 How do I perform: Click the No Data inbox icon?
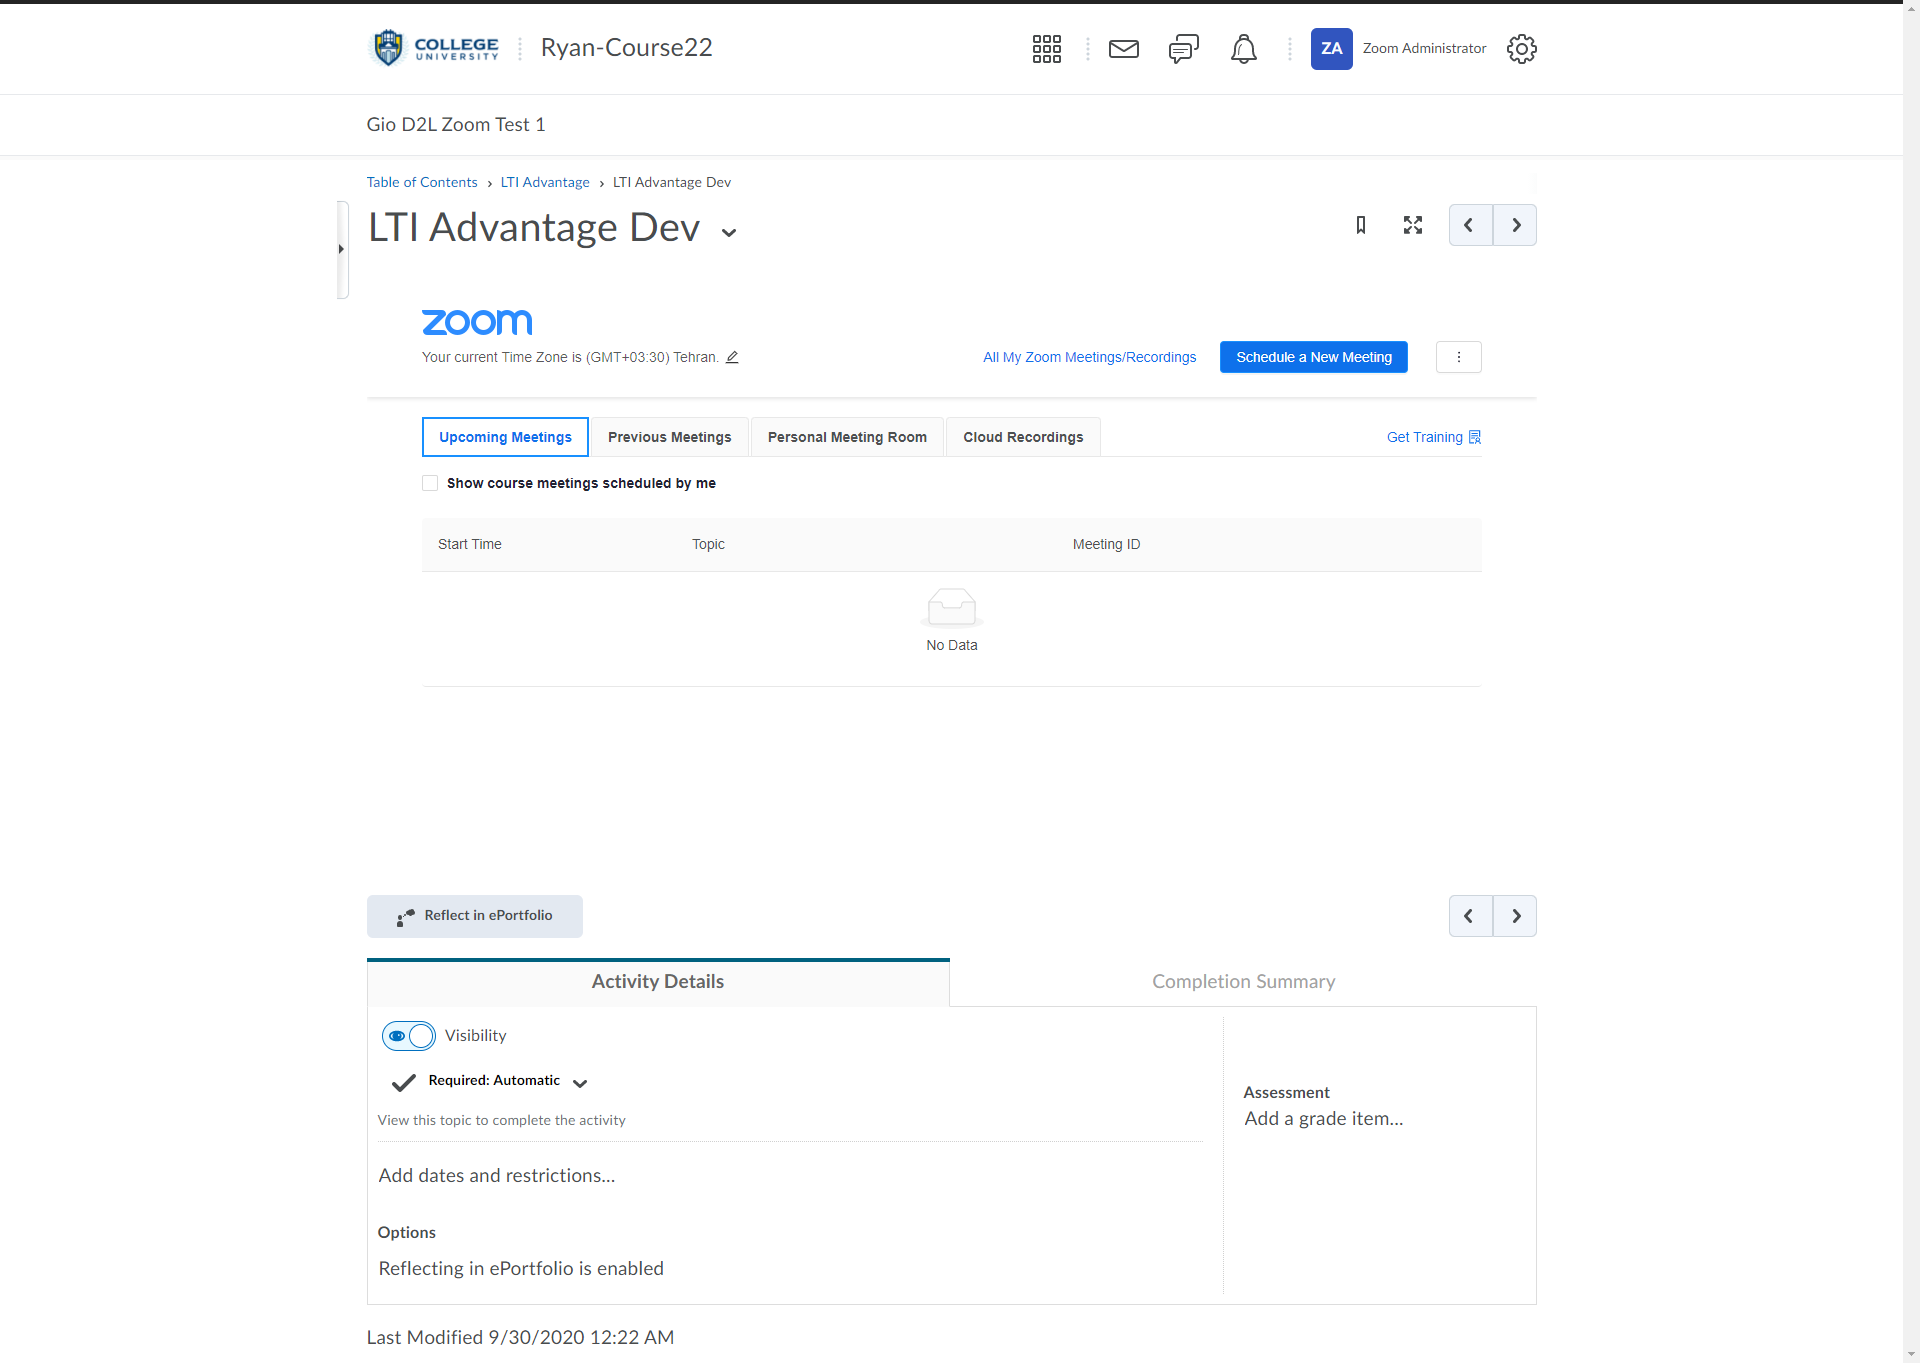click(x=951, y=608)
